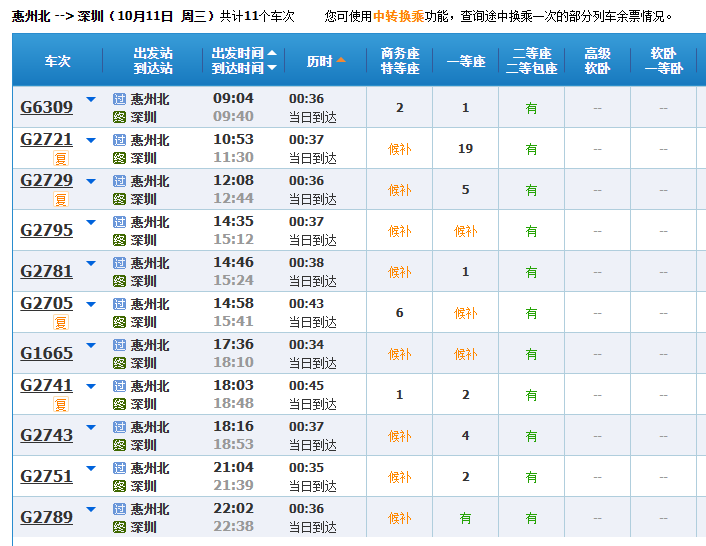This screenshot has height=546, width=706.
Task: Expand stops dropdown arrow for G6309
Action: [x=91, y=99]
